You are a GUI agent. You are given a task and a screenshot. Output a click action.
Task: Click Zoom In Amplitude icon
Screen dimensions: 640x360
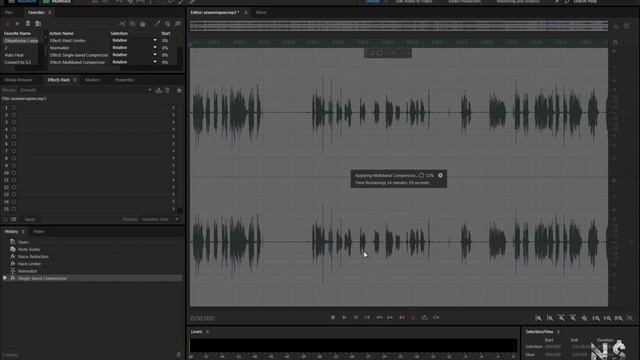coord(538,318)
